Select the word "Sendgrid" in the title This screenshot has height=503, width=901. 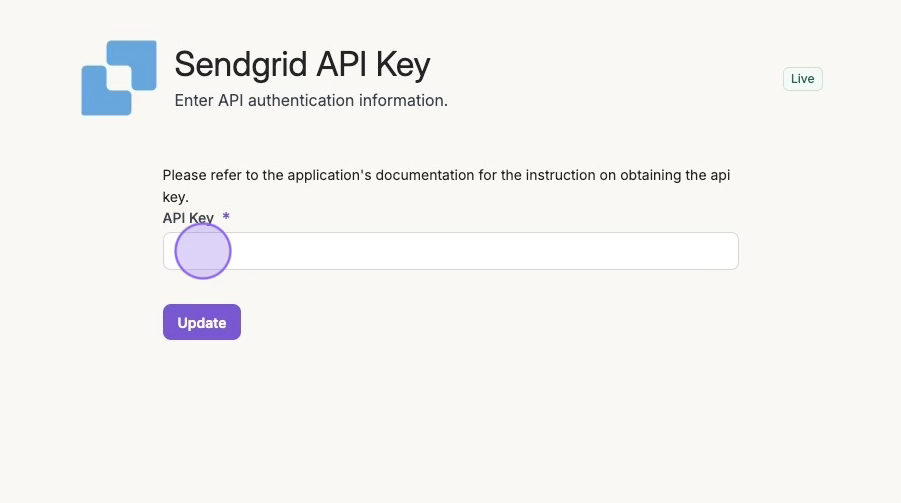coord(241,65)
